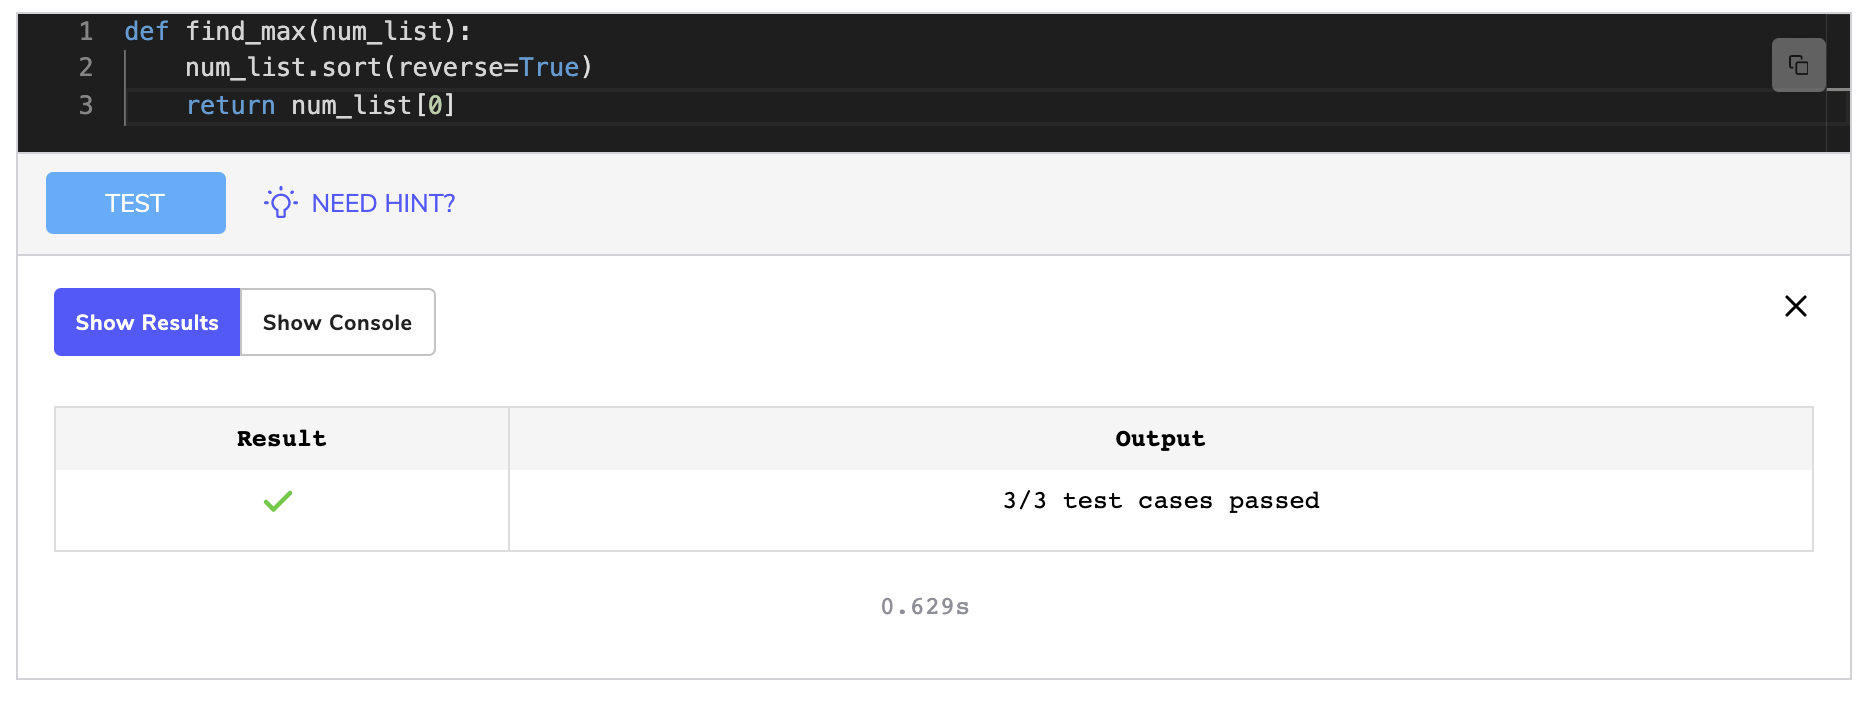The width and height of the screenshot is (1876, 702).
Task: Click the 0.629s execution time text
Action: 925,606
